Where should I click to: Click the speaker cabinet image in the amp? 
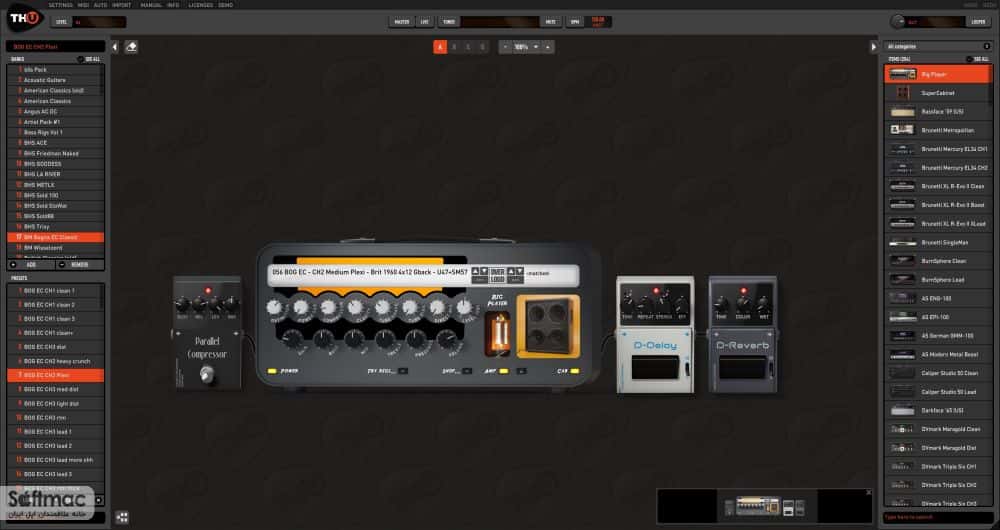point(548,325)
